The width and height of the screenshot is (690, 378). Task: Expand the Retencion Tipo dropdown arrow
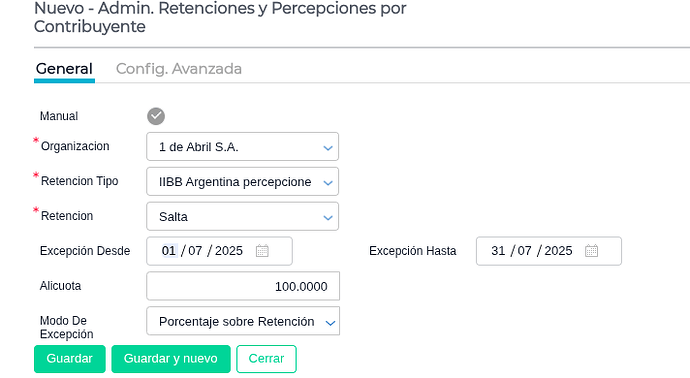coord(328,183)
